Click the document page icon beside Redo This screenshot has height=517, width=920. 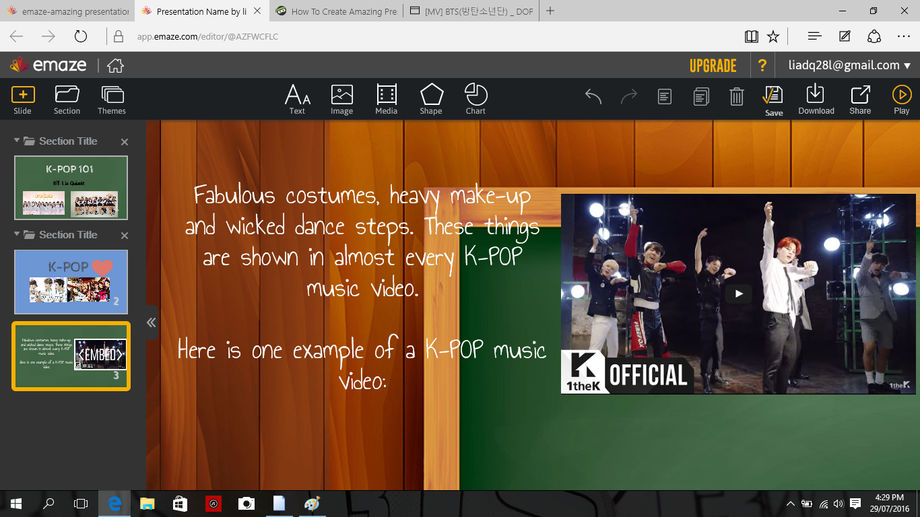click(x=664, y=96)
